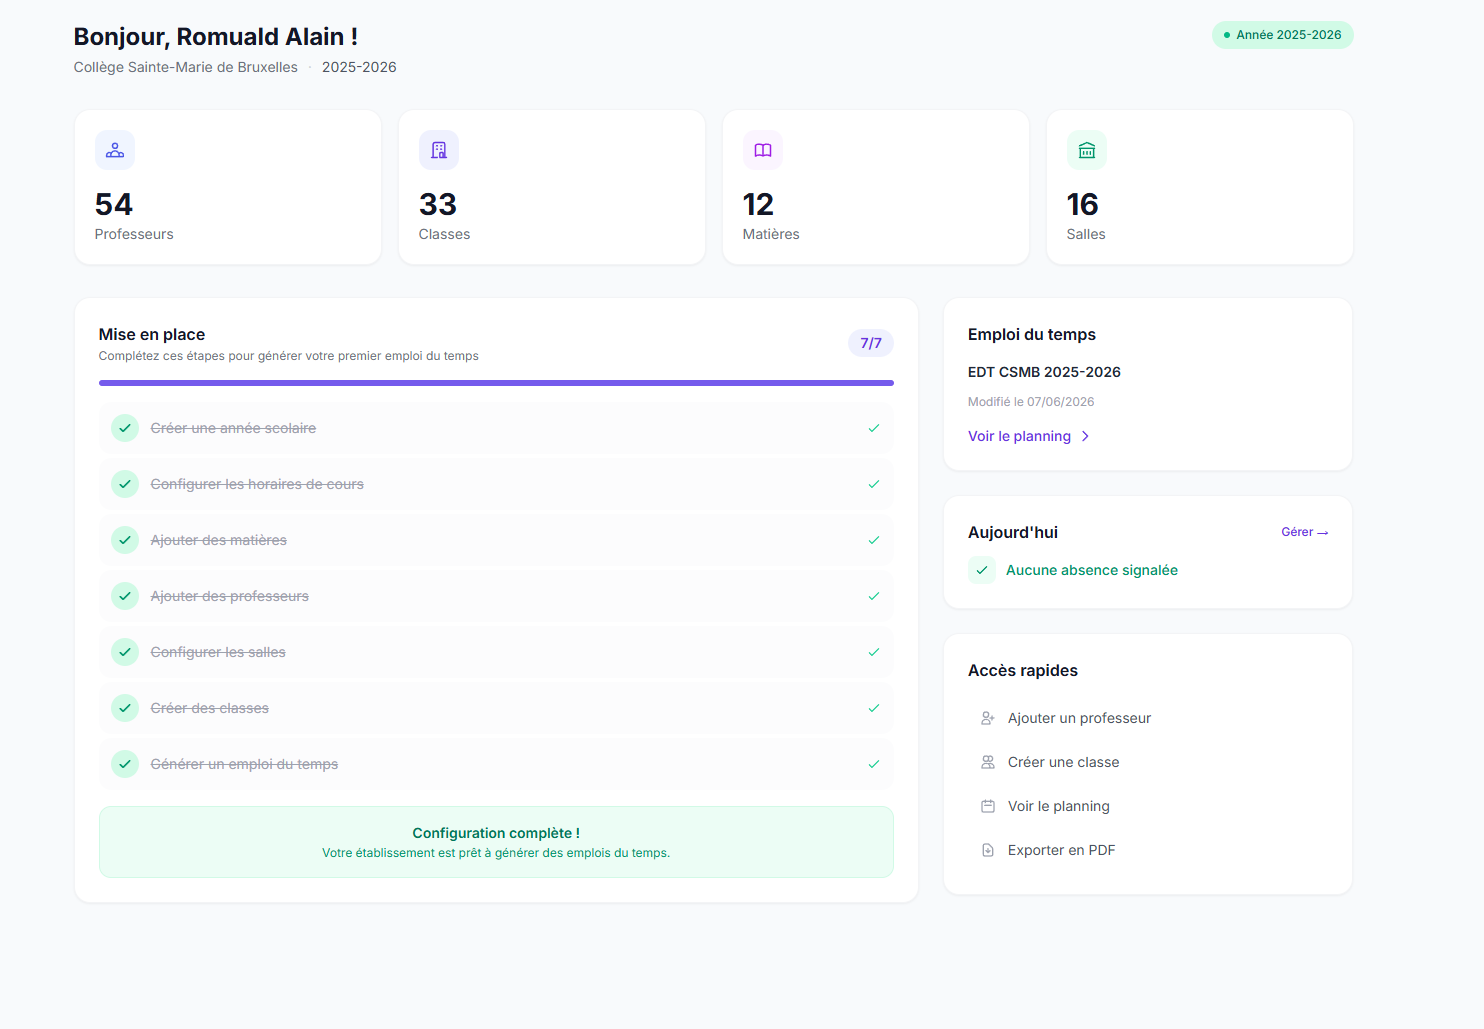The width and height of the screenshot is (1484, 1029).
Task: Click the chevron next to Voir le planning
Action: 1086,436
